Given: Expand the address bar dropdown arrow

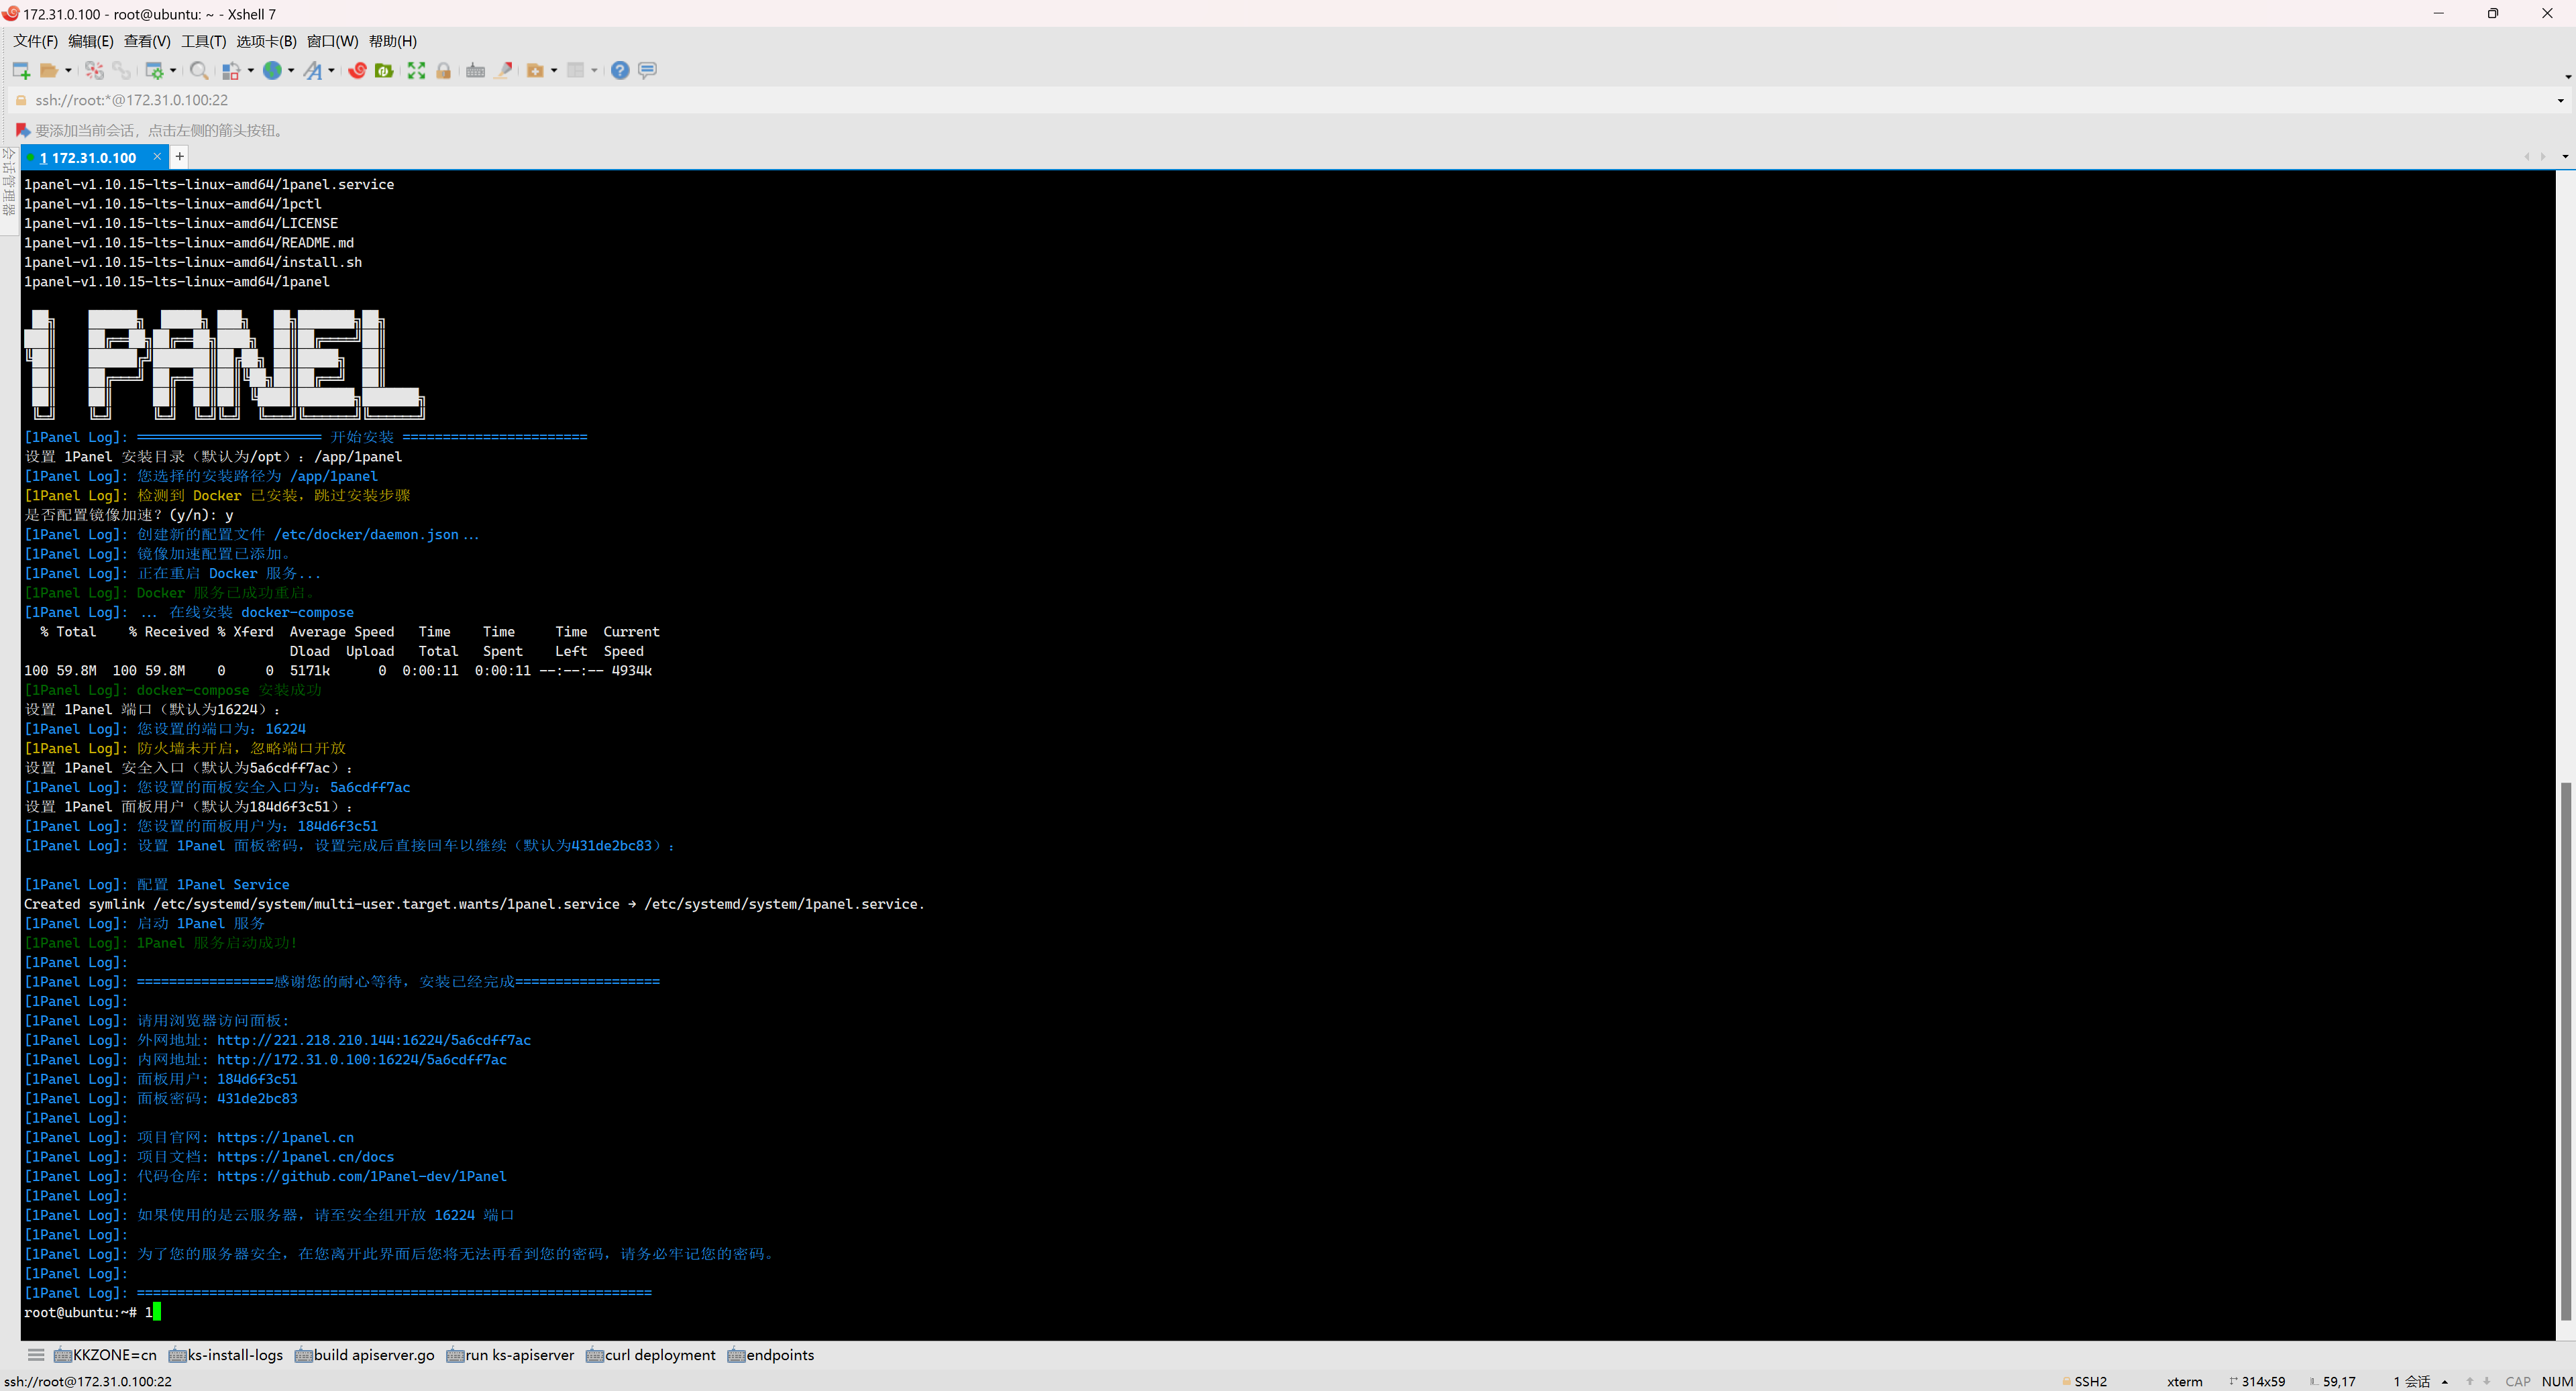Looking at the screenshot, I should (2561, 100).
